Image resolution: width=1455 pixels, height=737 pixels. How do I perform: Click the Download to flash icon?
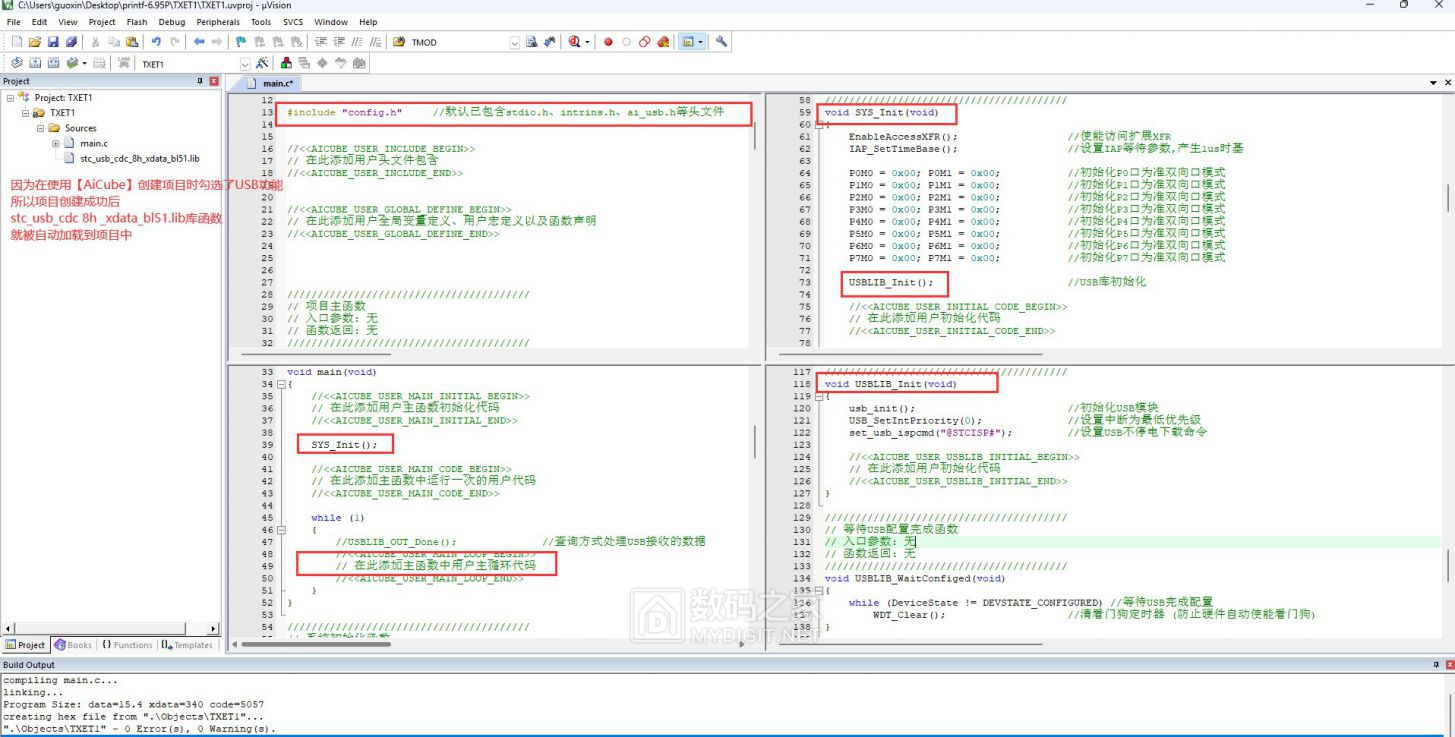[x=124, y=63]
